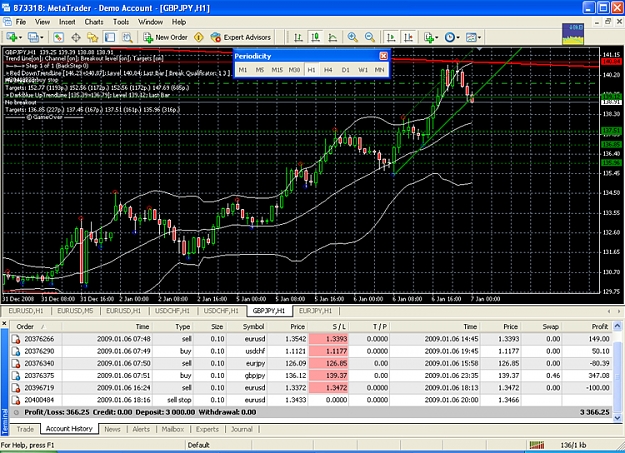The image size is (625, 453).
Task: Expand the Periods dropdown arrow
Action: (x=458, y=38)
